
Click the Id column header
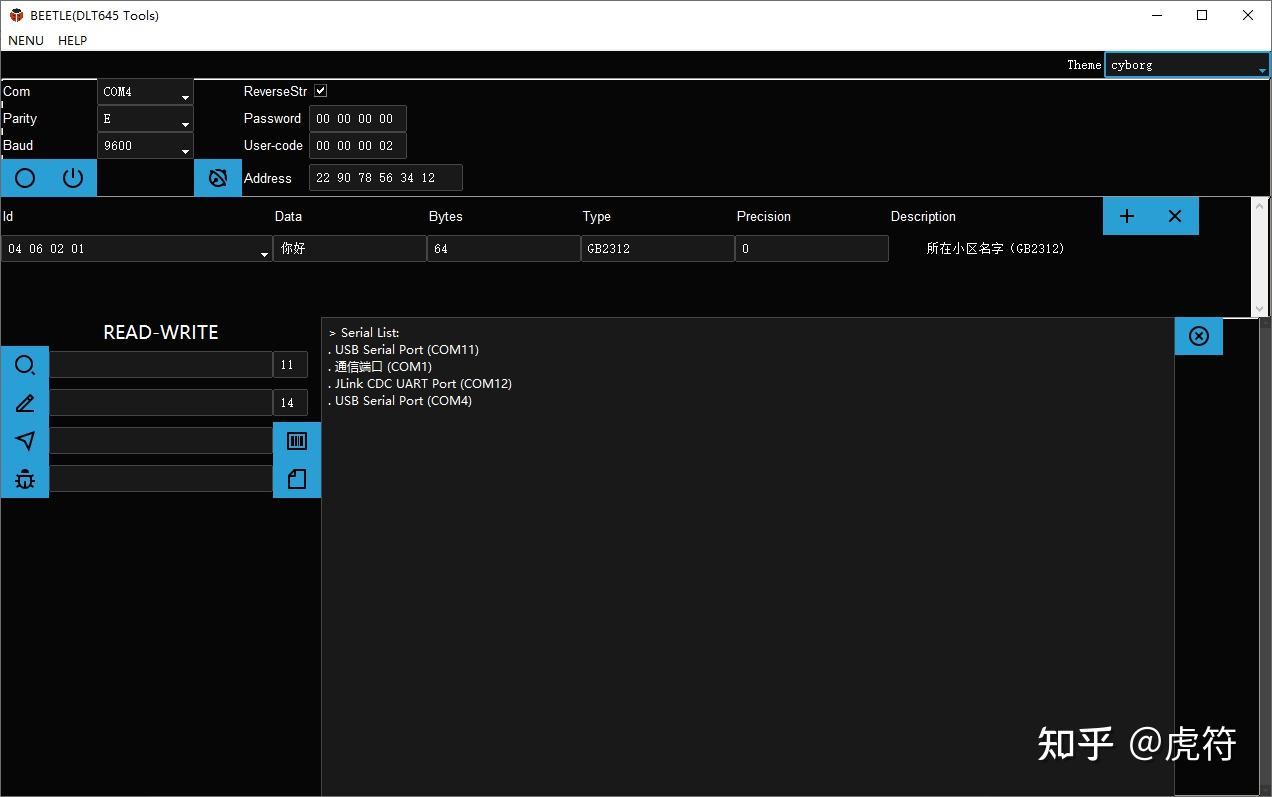tap(8, 216)
